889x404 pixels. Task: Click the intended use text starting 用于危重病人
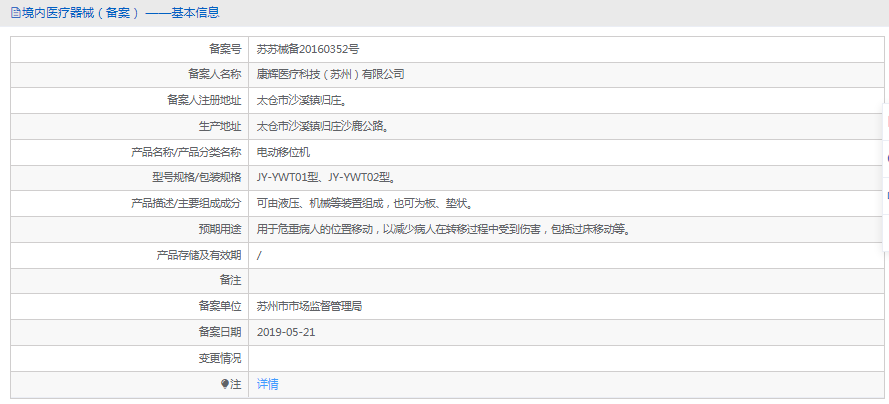tap(444, 229)
